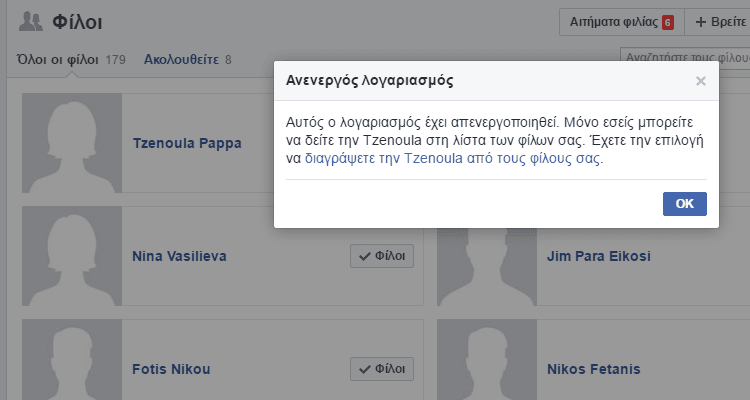
Task: Open Nina Vasilieva profile name link
Action: (x=179, y=256)
